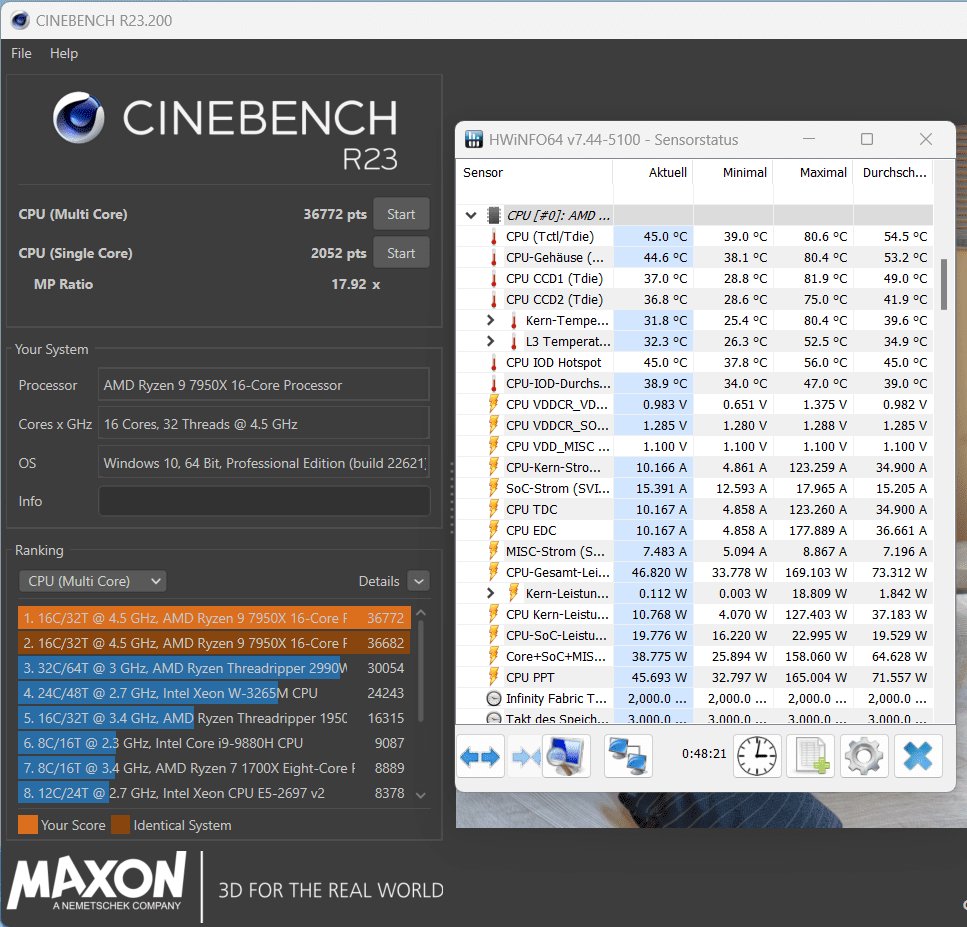The image size is (967, 927).
Task: Open the Help menu in Cinebench
Action: (x=64, y=54)
